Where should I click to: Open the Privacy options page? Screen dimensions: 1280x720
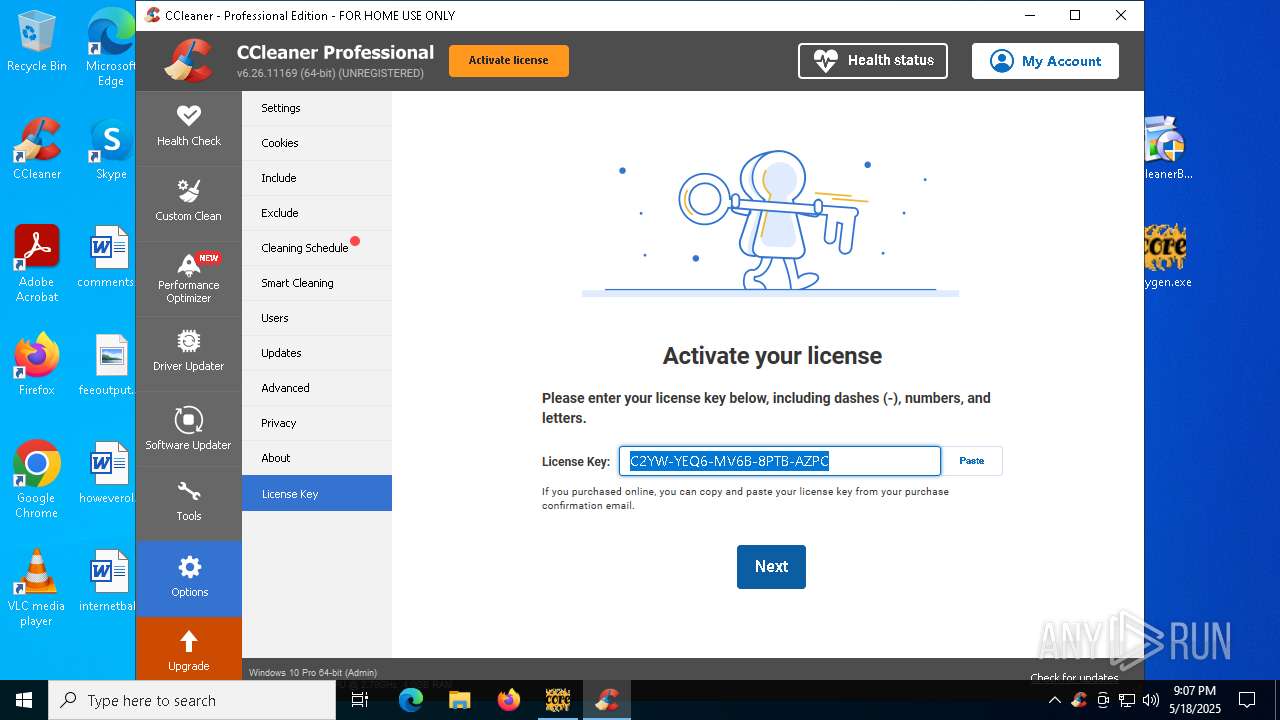coord(317,423)
